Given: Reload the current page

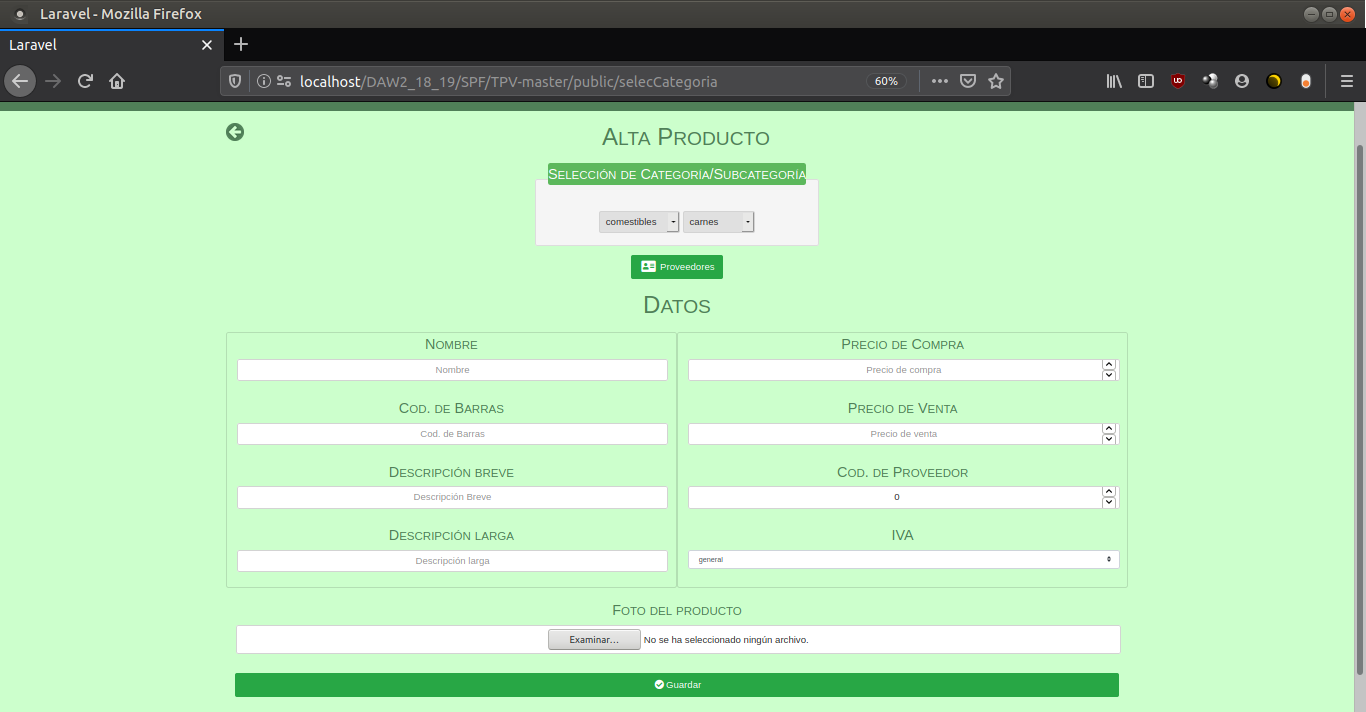Looking at the screenshot, I should click(85, 81).
